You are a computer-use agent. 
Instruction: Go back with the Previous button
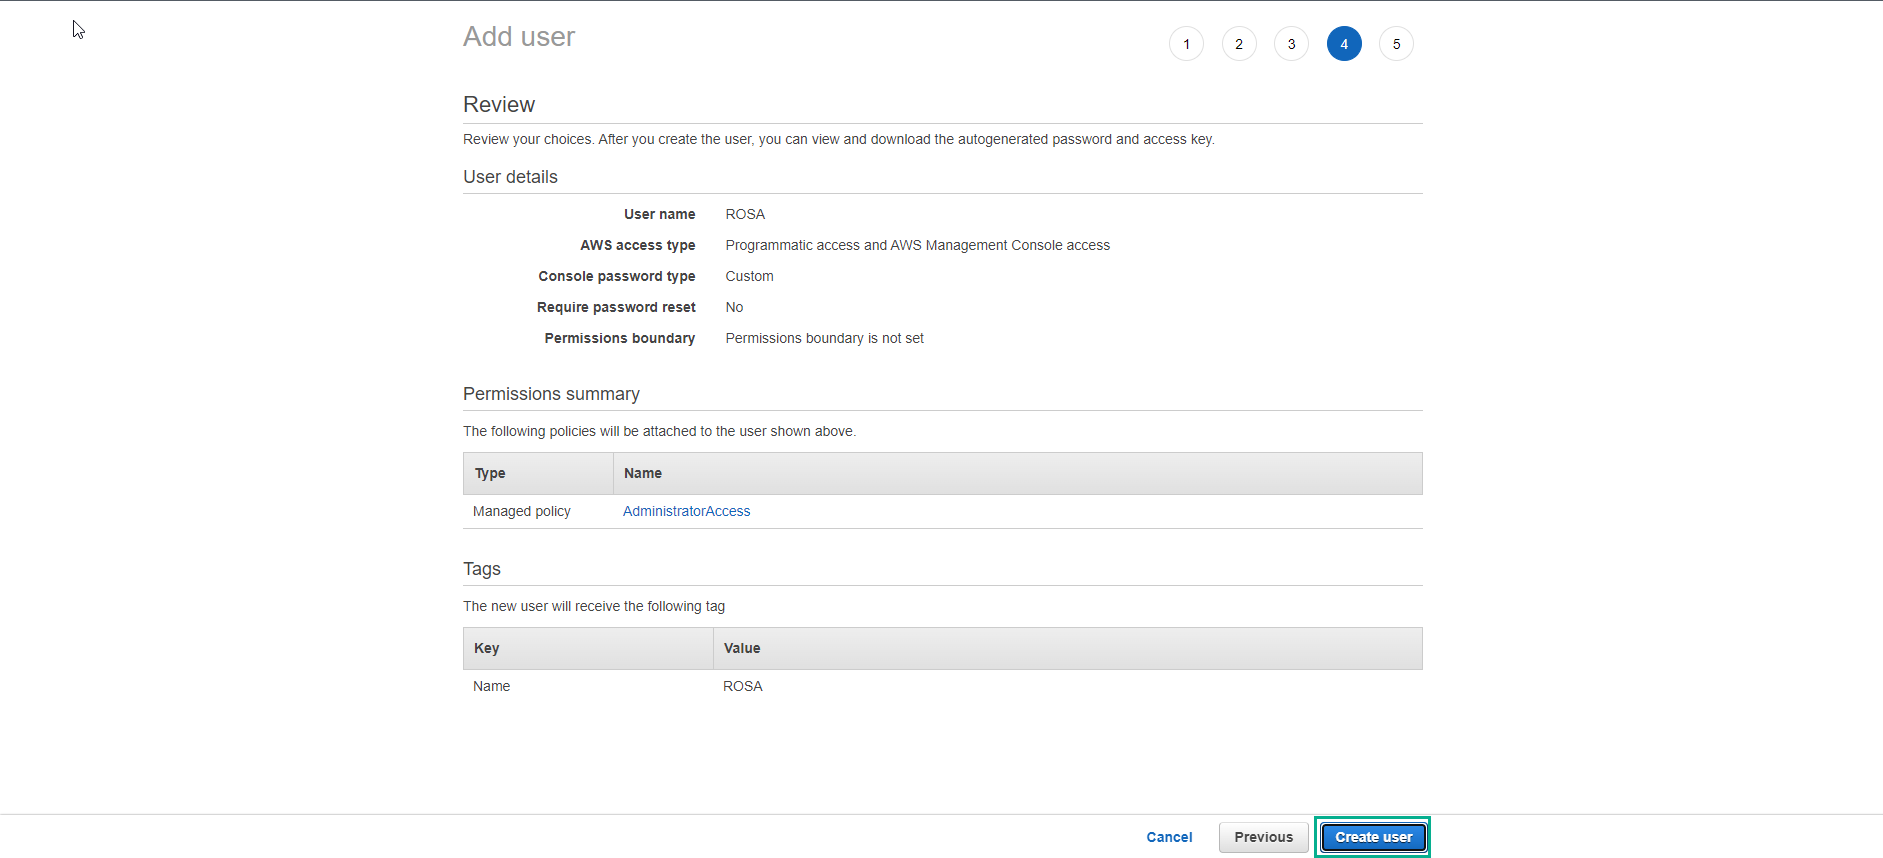[1263, 837]
